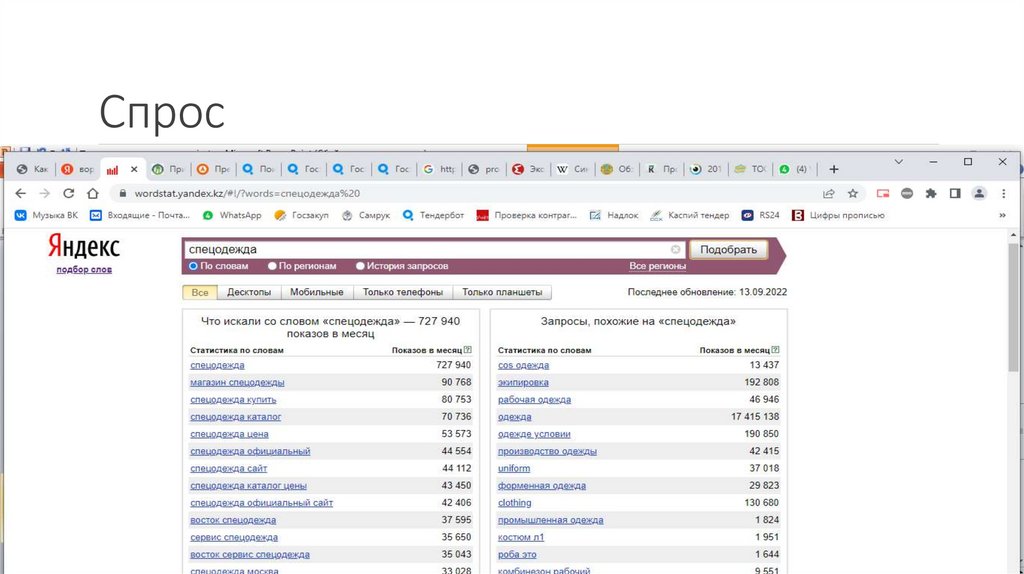Image resolution: width=1024 pixels, height=574 pixels.
Task: Open the home page icon
Action: (93, 193)
